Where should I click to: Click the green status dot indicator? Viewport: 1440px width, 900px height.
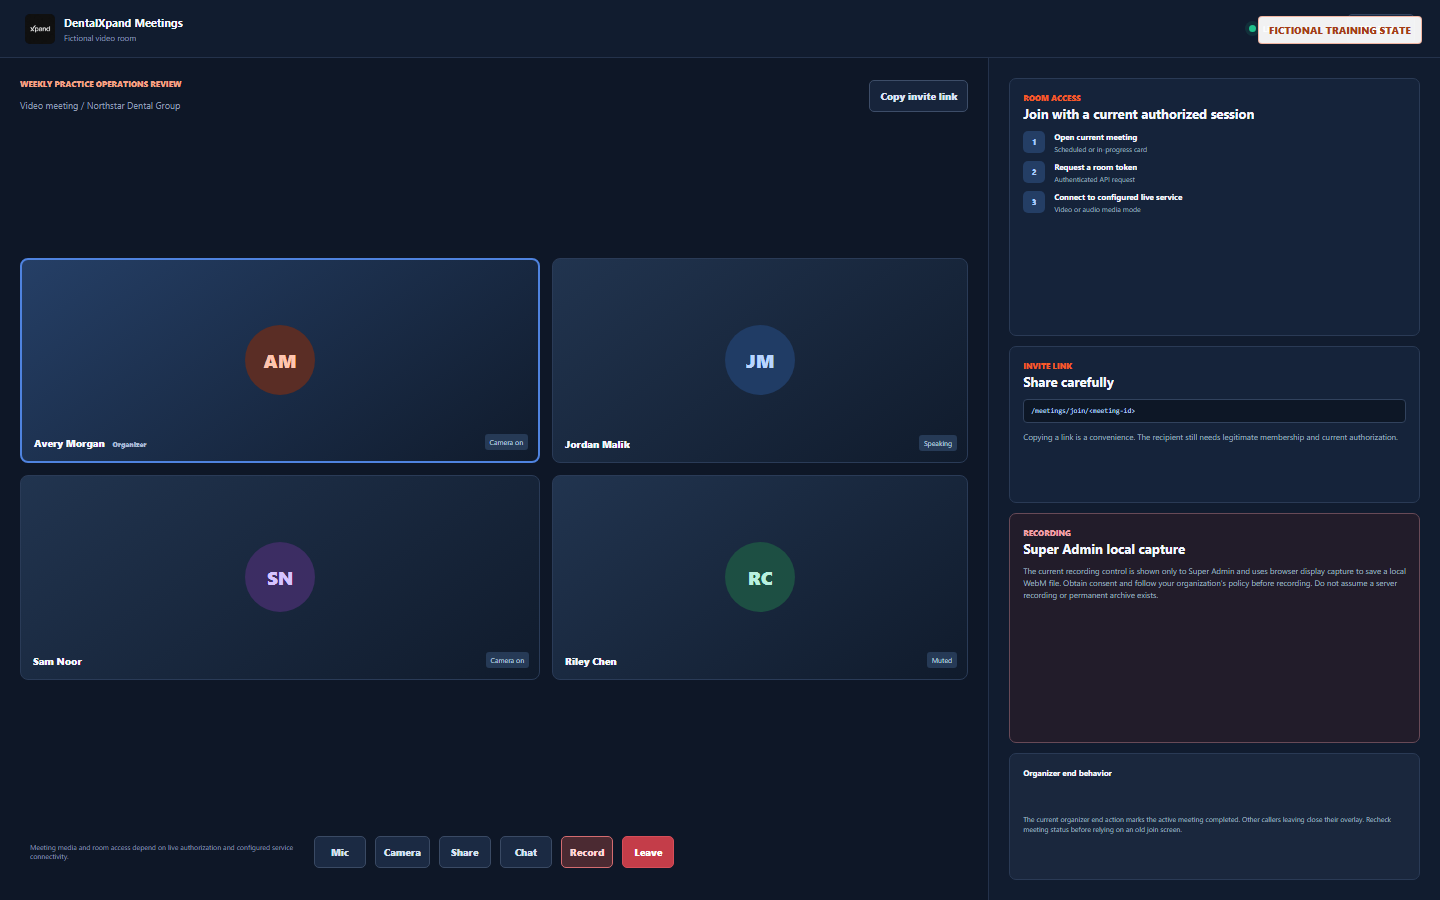click(1252, 29)
